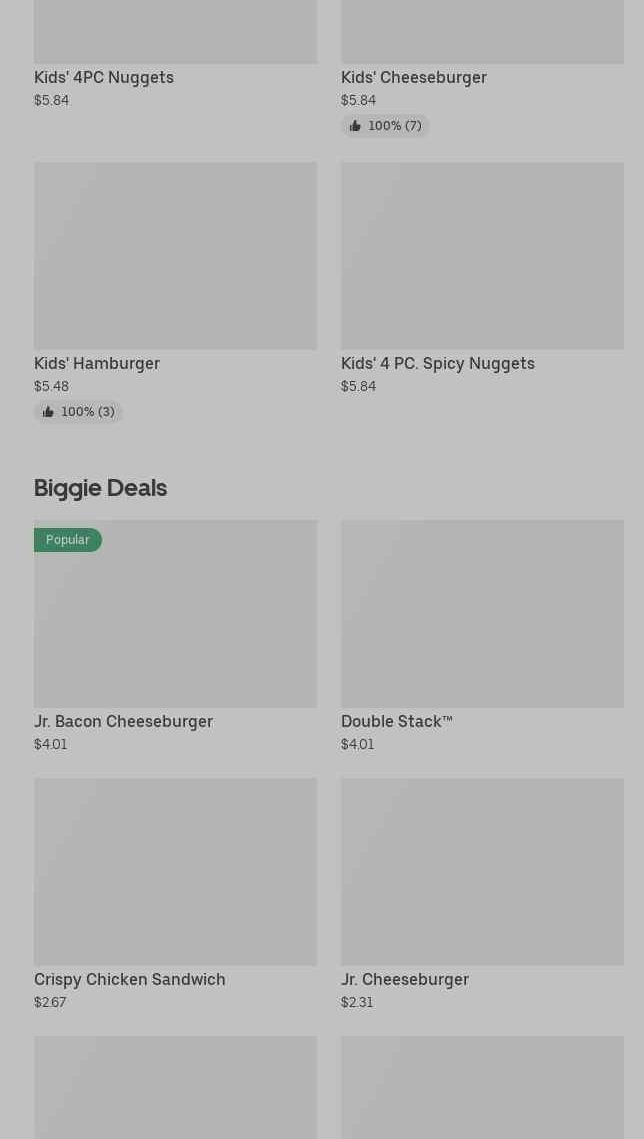The image size is (644, 1139).
Task: Click the 100% (3) rating pill
Action: 78,412
